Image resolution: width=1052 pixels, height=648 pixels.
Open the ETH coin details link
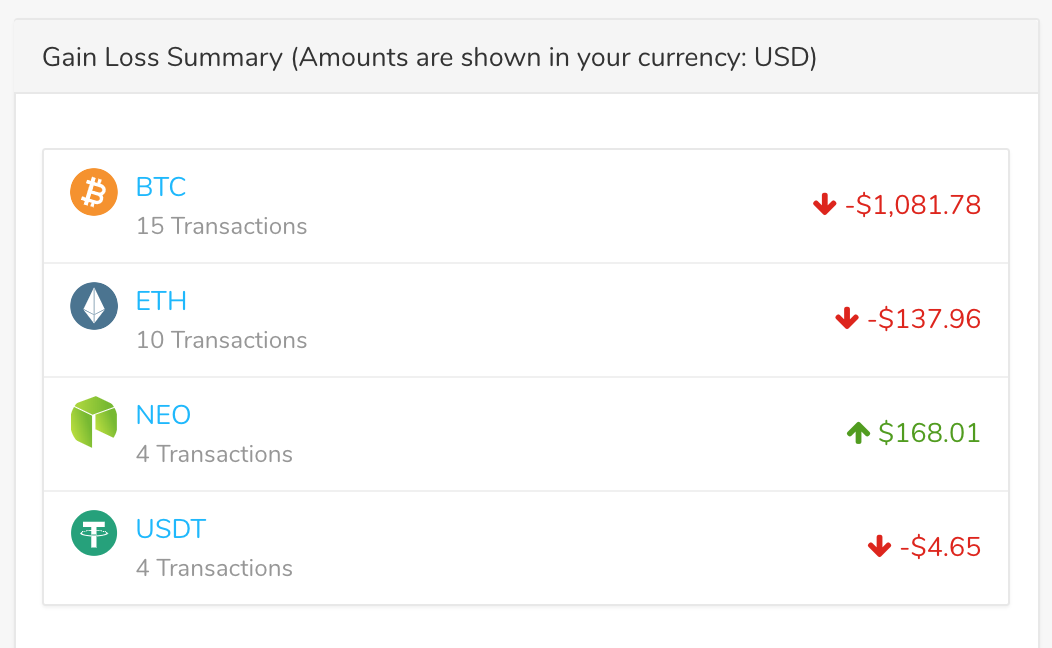(x=161, y=301)
